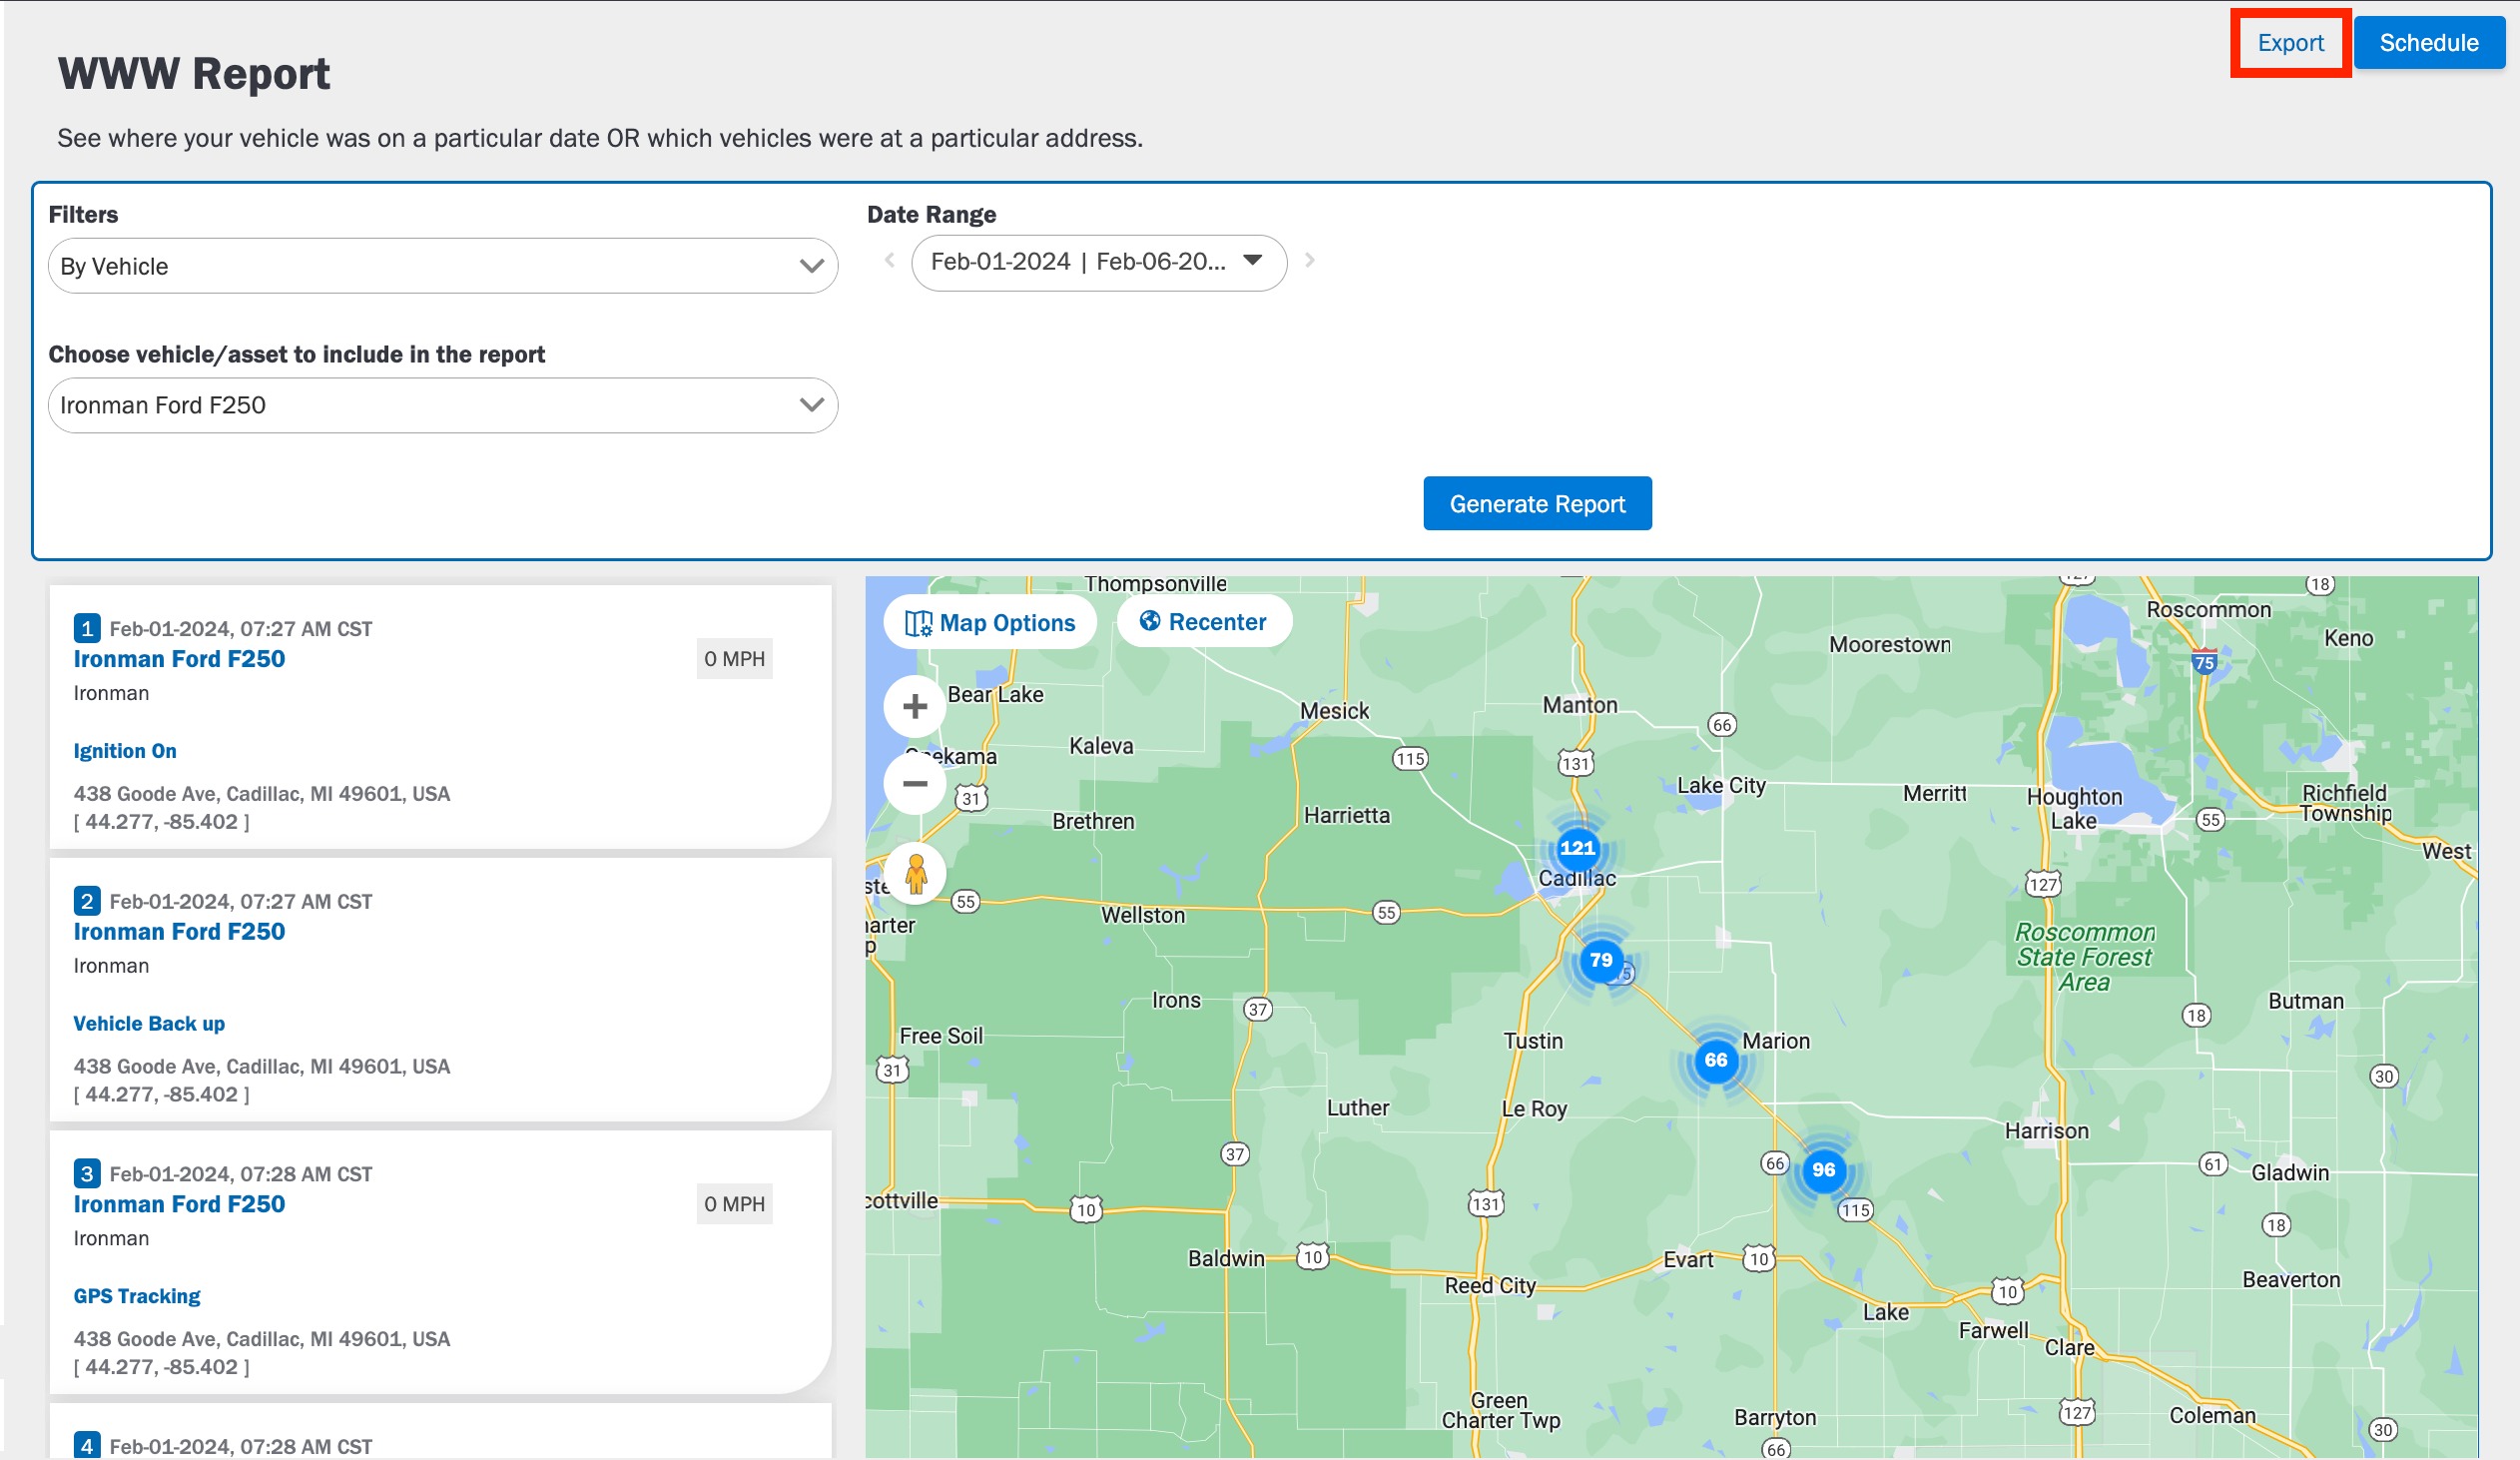Open the 96 cluster marker
The image size is (2520, 1460).
[x=1824, y=1170]
